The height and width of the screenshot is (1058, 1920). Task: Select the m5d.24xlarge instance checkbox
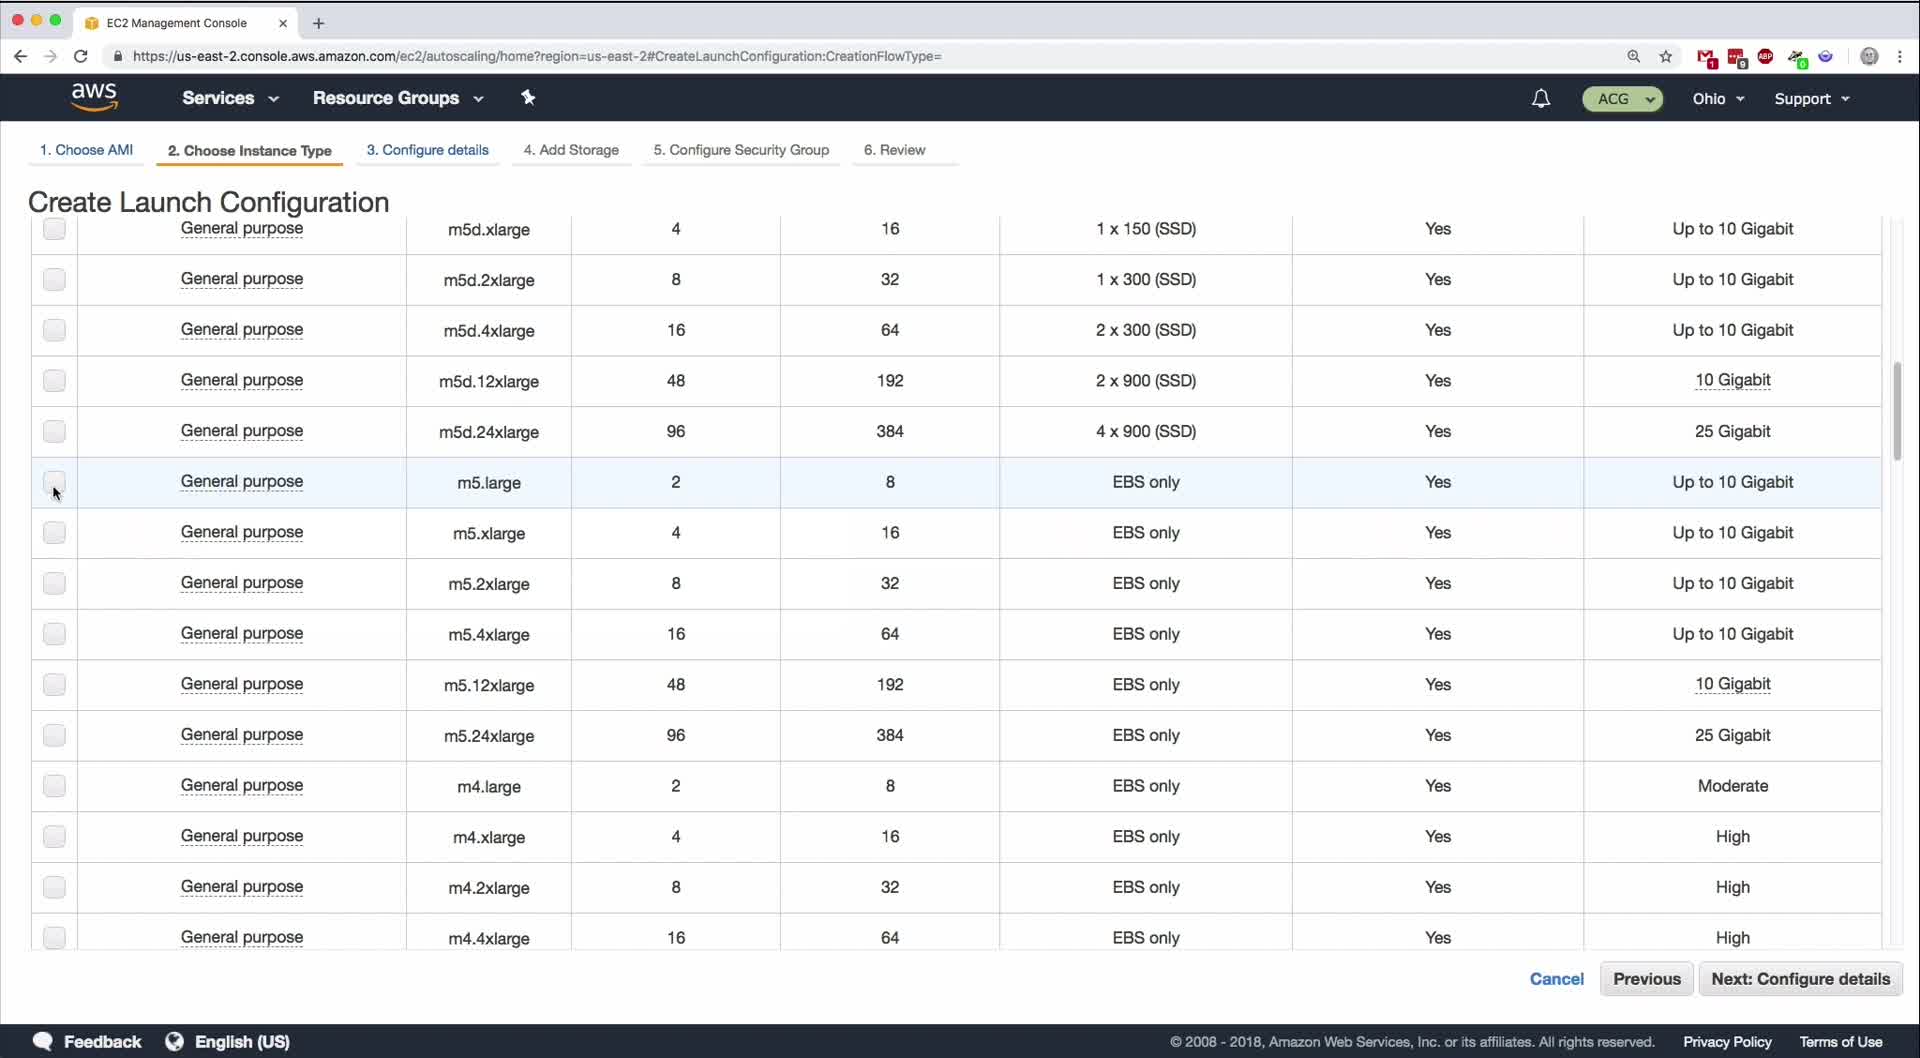pos(54,431)
